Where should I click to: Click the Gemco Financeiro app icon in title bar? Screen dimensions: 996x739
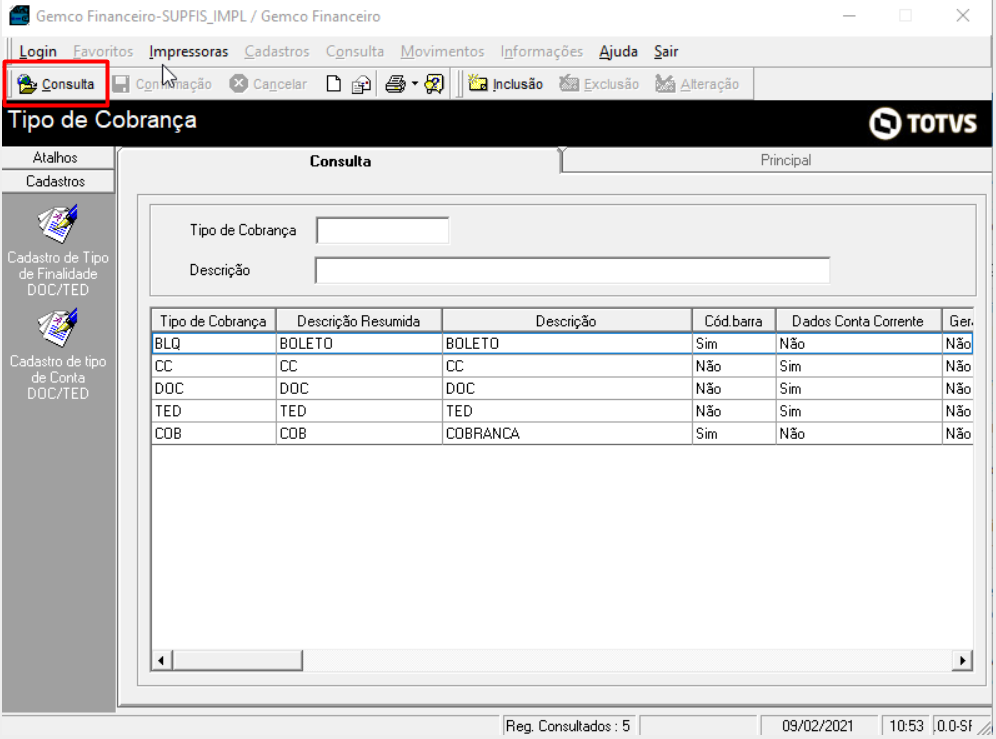19,15
